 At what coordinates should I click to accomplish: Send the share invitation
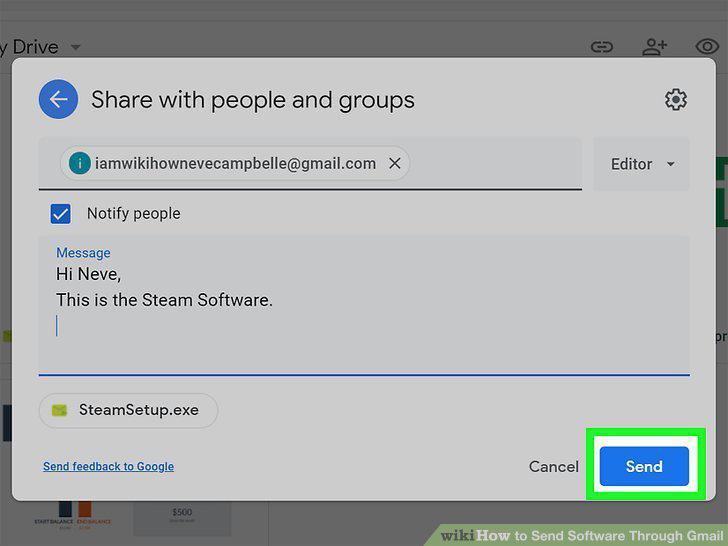coord(644,466)
